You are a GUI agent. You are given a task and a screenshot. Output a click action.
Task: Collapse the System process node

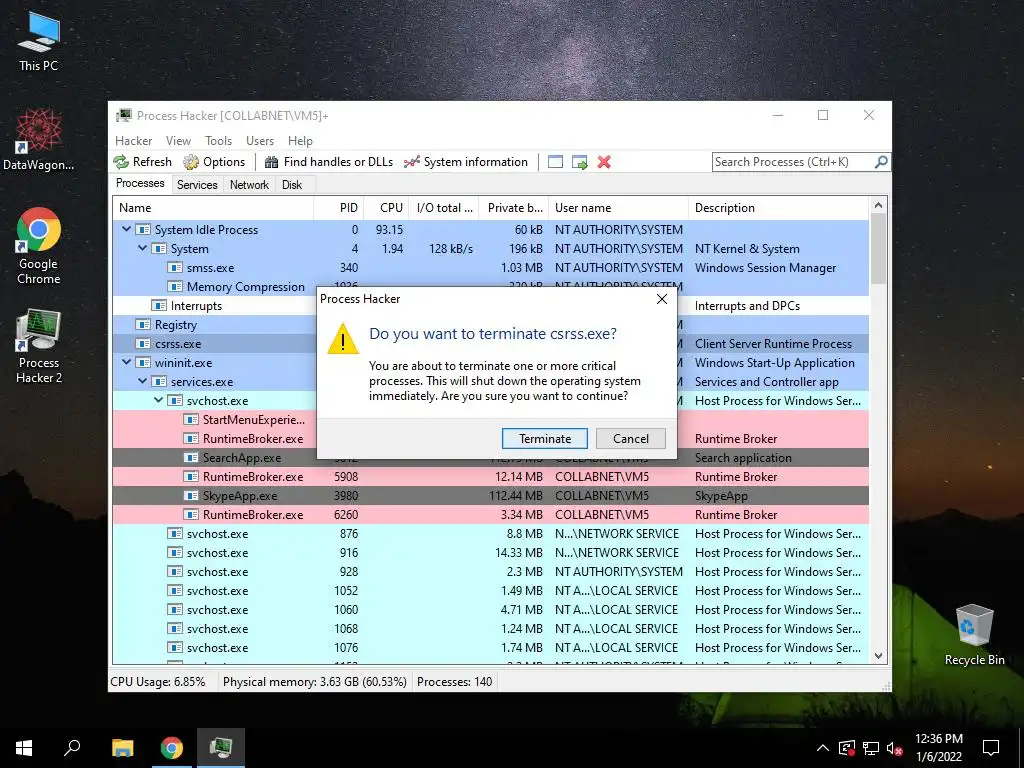coord(142,248)
